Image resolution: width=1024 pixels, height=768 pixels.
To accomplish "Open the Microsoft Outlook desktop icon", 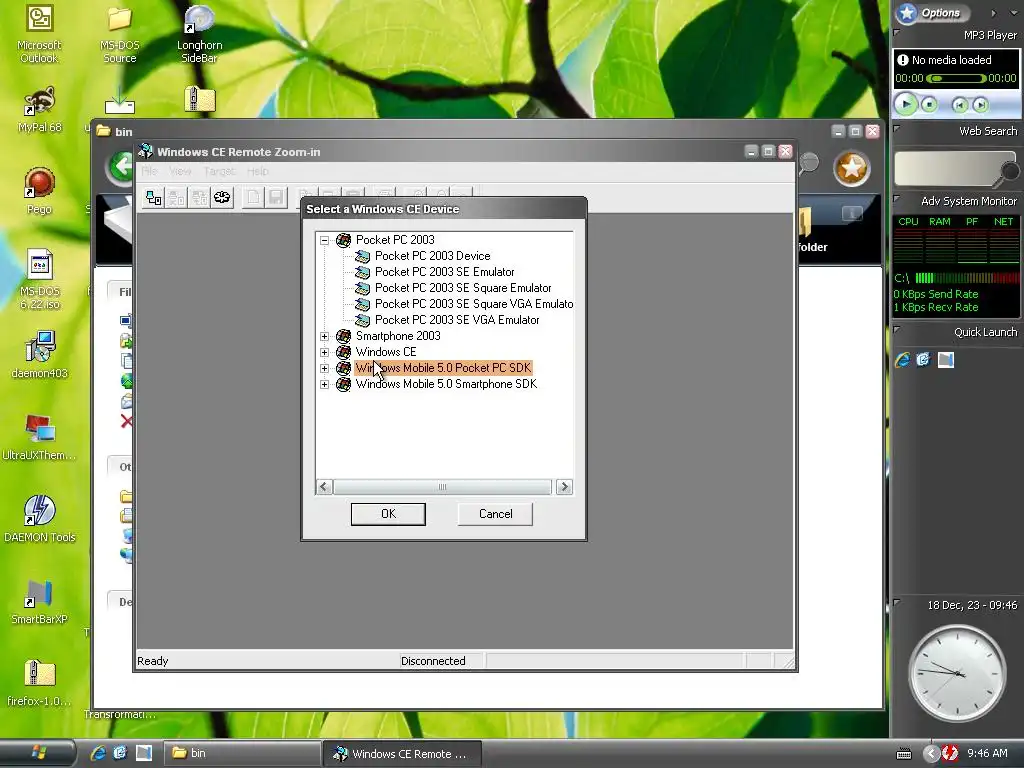I will (x=39, y=34).
